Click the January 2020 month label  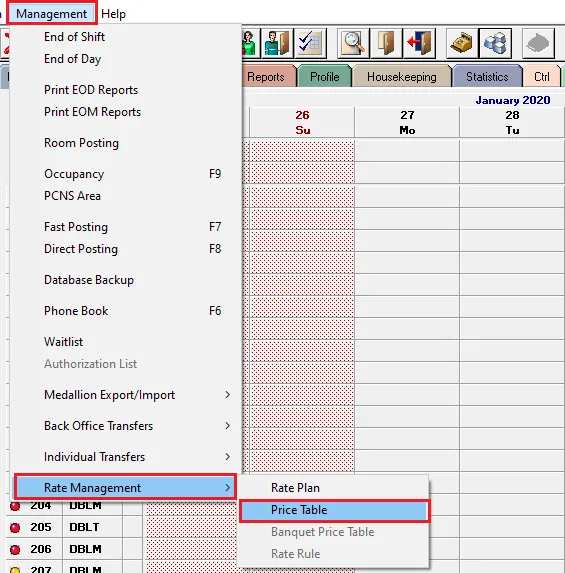(513, 100)
